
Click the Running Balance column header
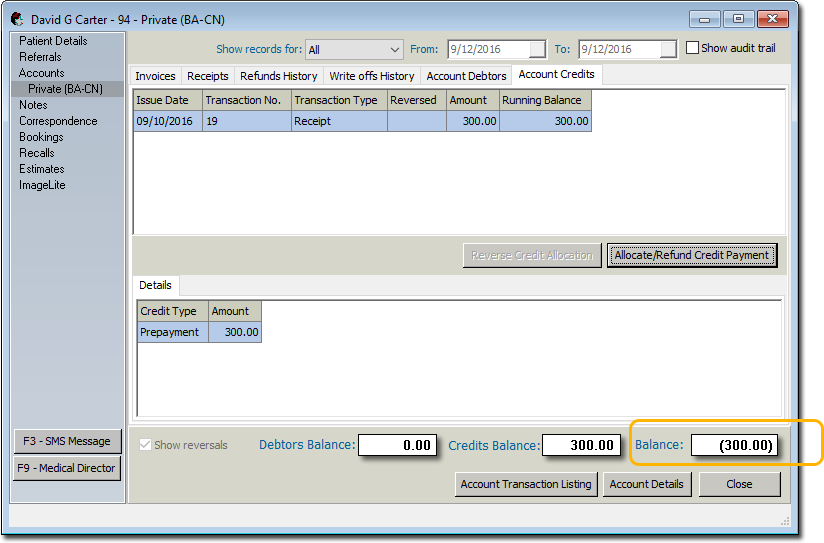(545, 100)
